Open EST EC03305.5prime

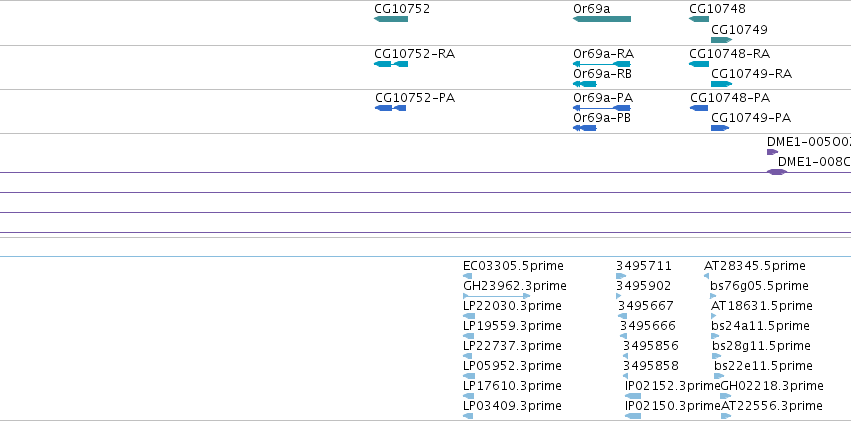(469, 276)
